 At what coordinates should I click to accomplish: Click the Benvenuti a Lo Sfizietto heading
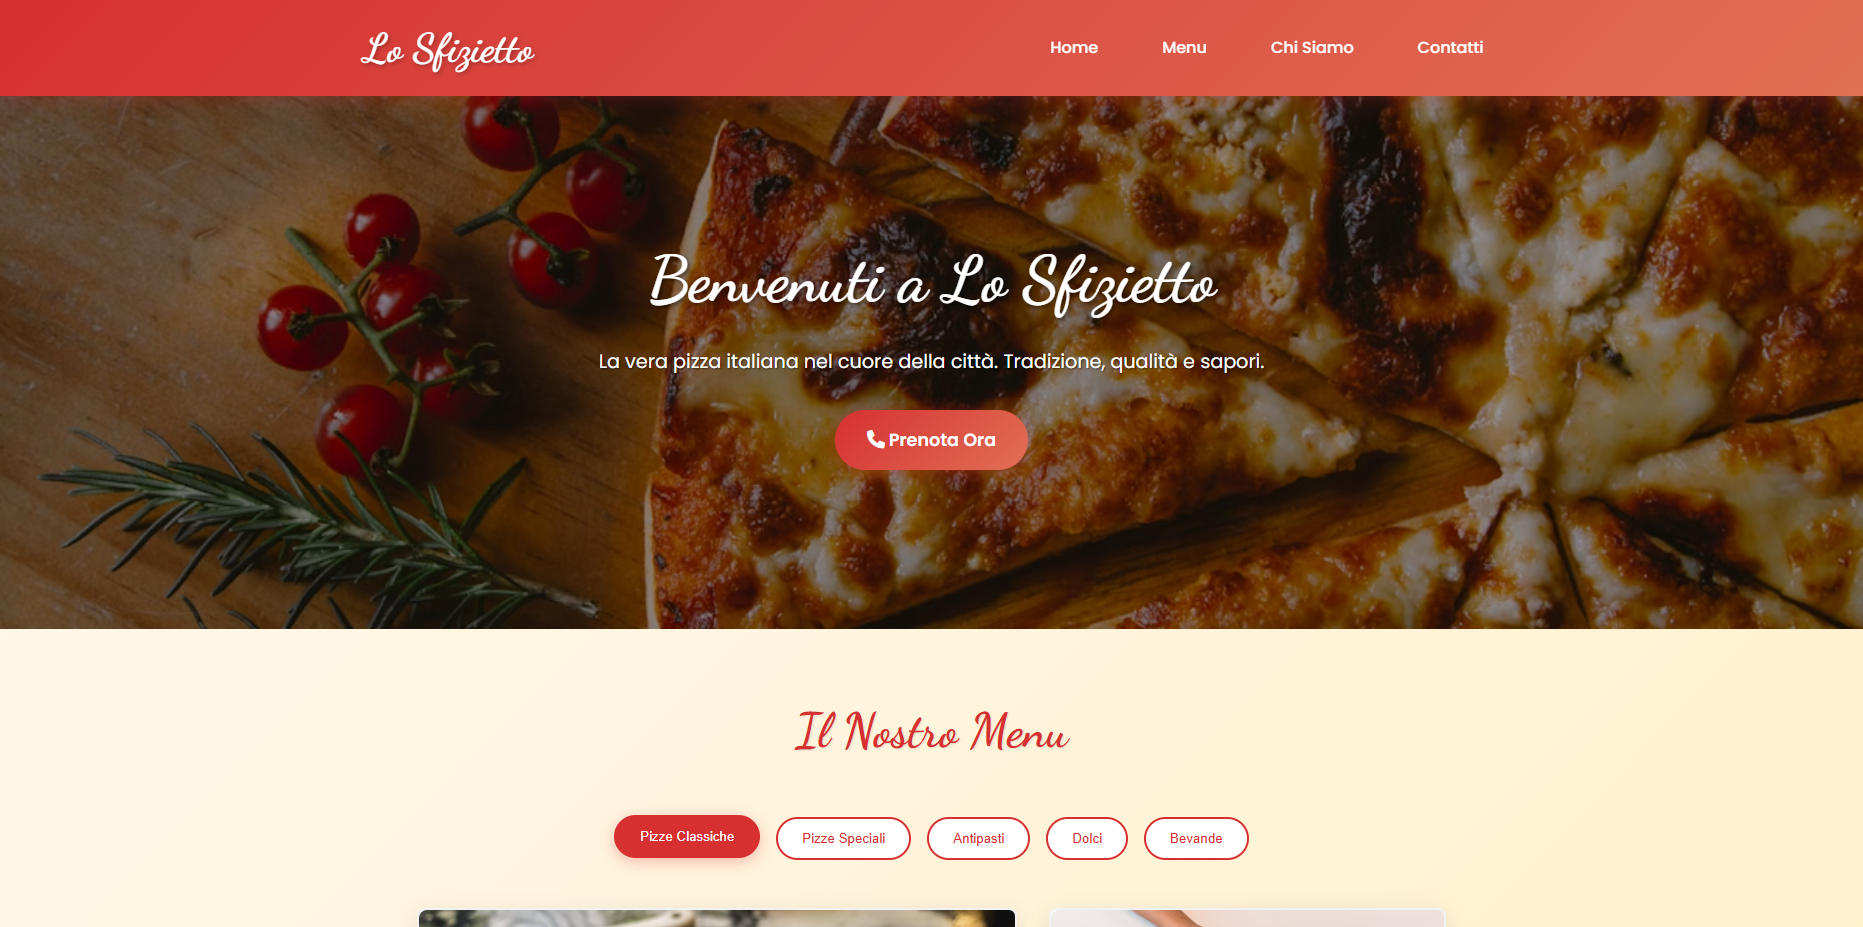pos(932,283)
